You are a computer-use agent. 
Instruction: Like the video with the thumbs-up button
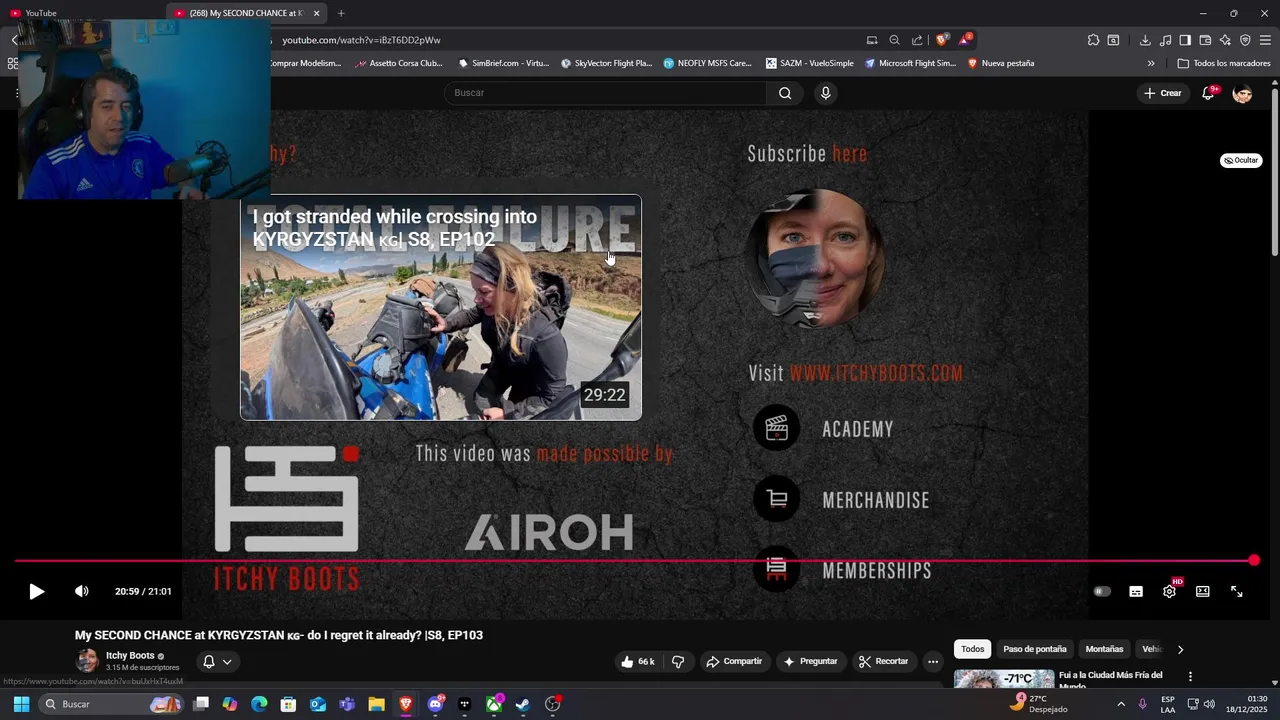[637, 662]
